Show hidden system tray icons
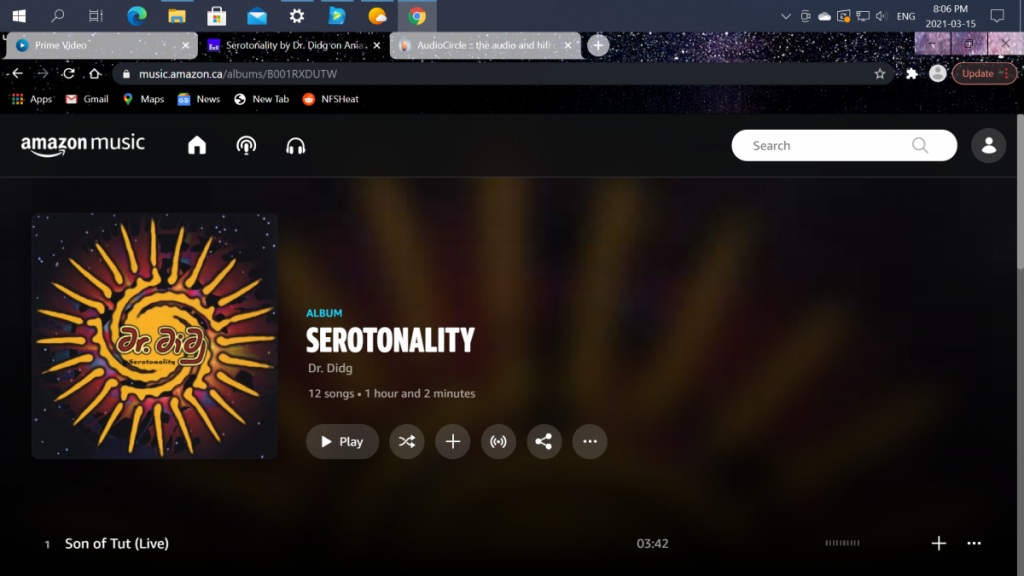The image size is (1024, 576). pos(786,16)
